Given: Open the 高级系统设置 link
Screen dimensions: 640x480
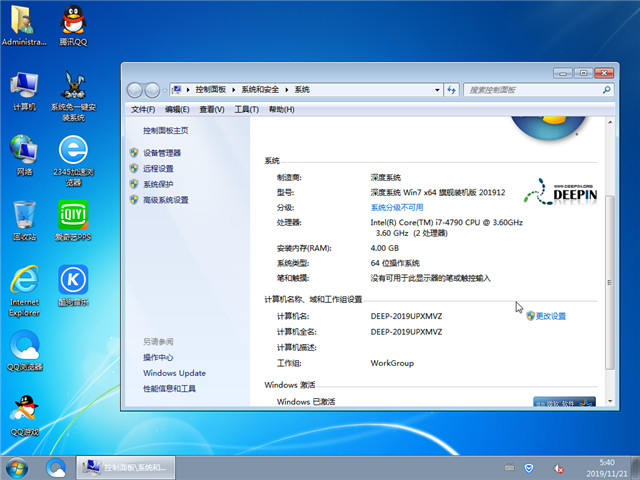Looking at the screenshot, I should coord(165,200).
